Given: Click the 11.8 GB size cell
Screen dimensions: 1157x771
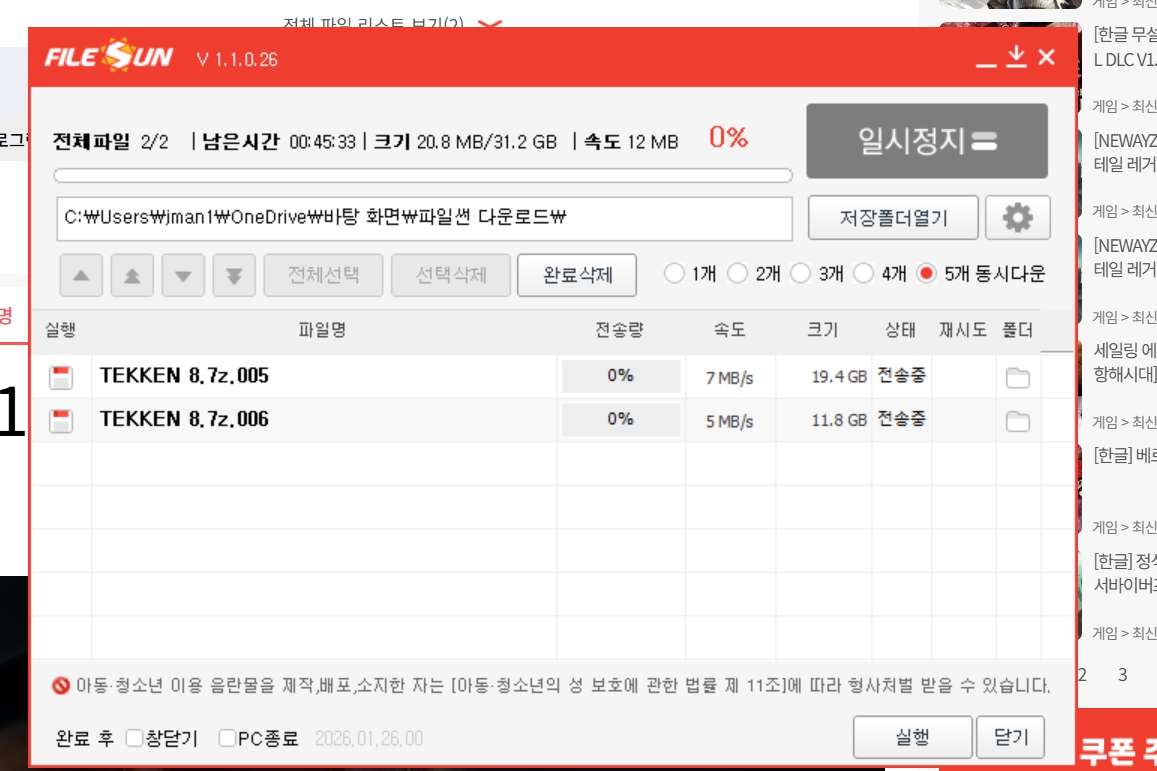Looking at the screenshot, I should [x=839, y=421].
